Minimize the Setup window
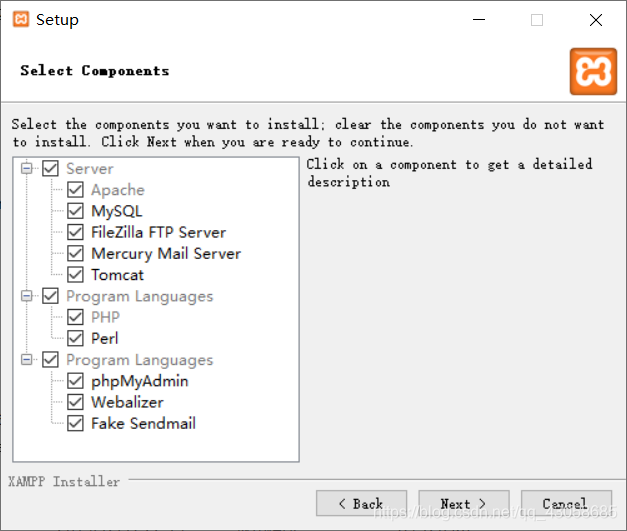 coord(479,20)
